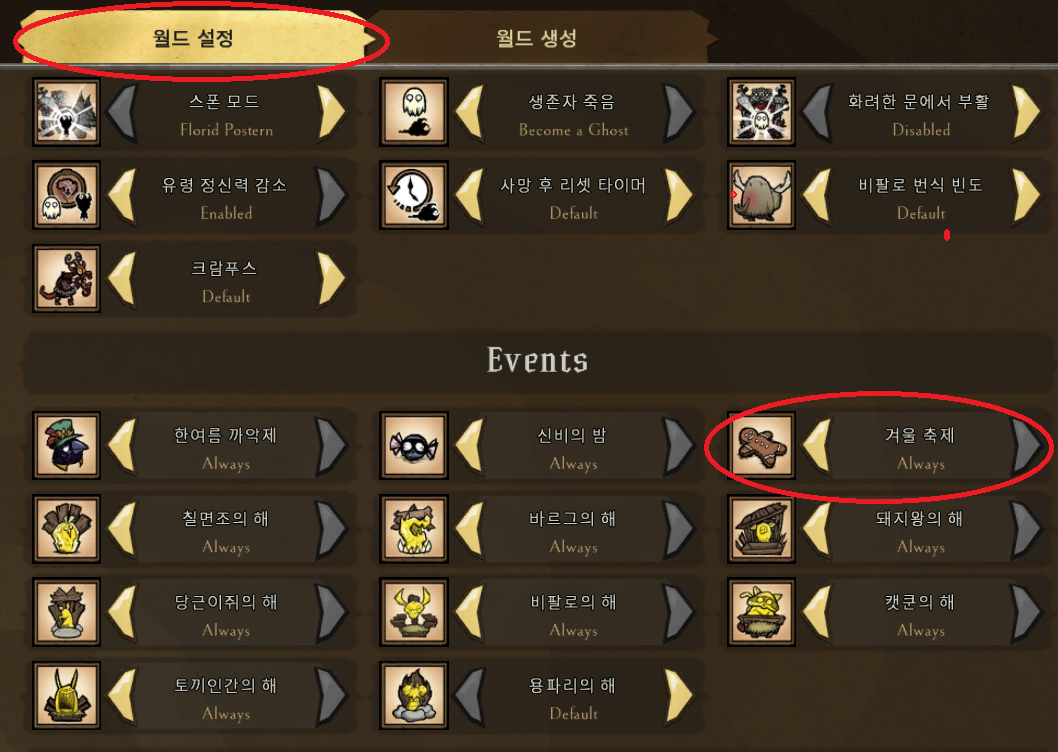Decrease 겨울 축제 with left arrow
The width and height of the screenshot is (1058, 752).
817,446
